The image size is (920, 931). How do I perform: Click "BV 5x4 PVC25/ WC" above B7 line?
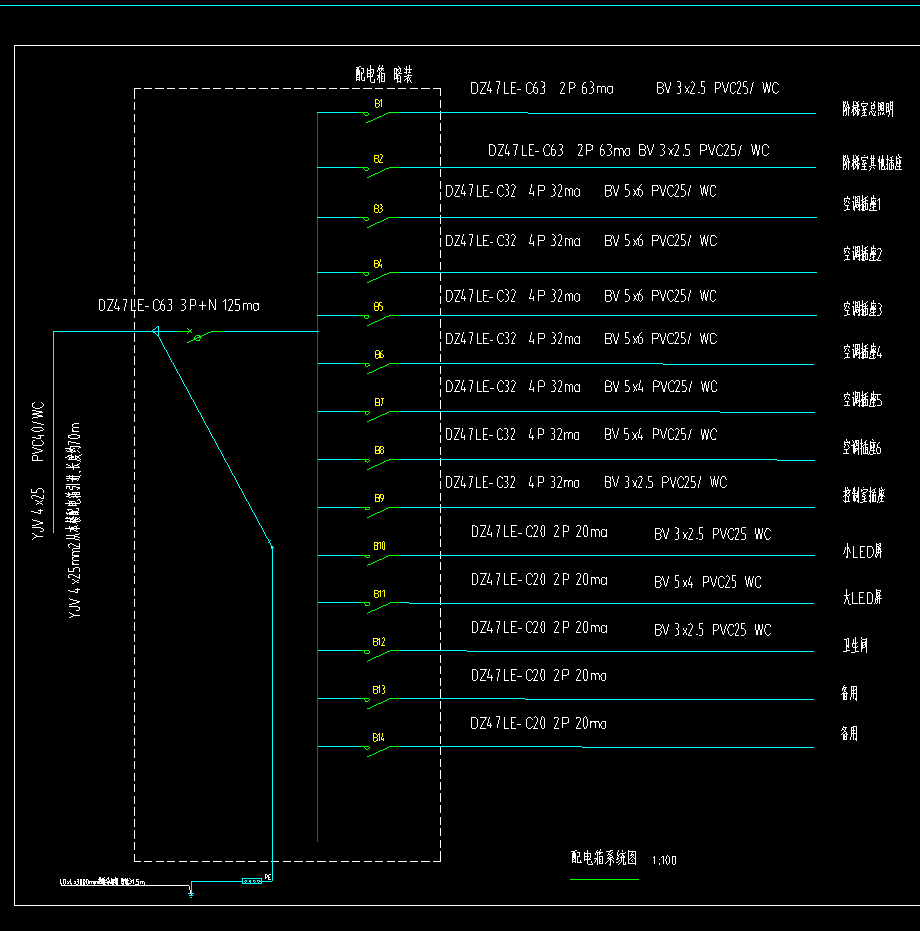click(660, 387)
